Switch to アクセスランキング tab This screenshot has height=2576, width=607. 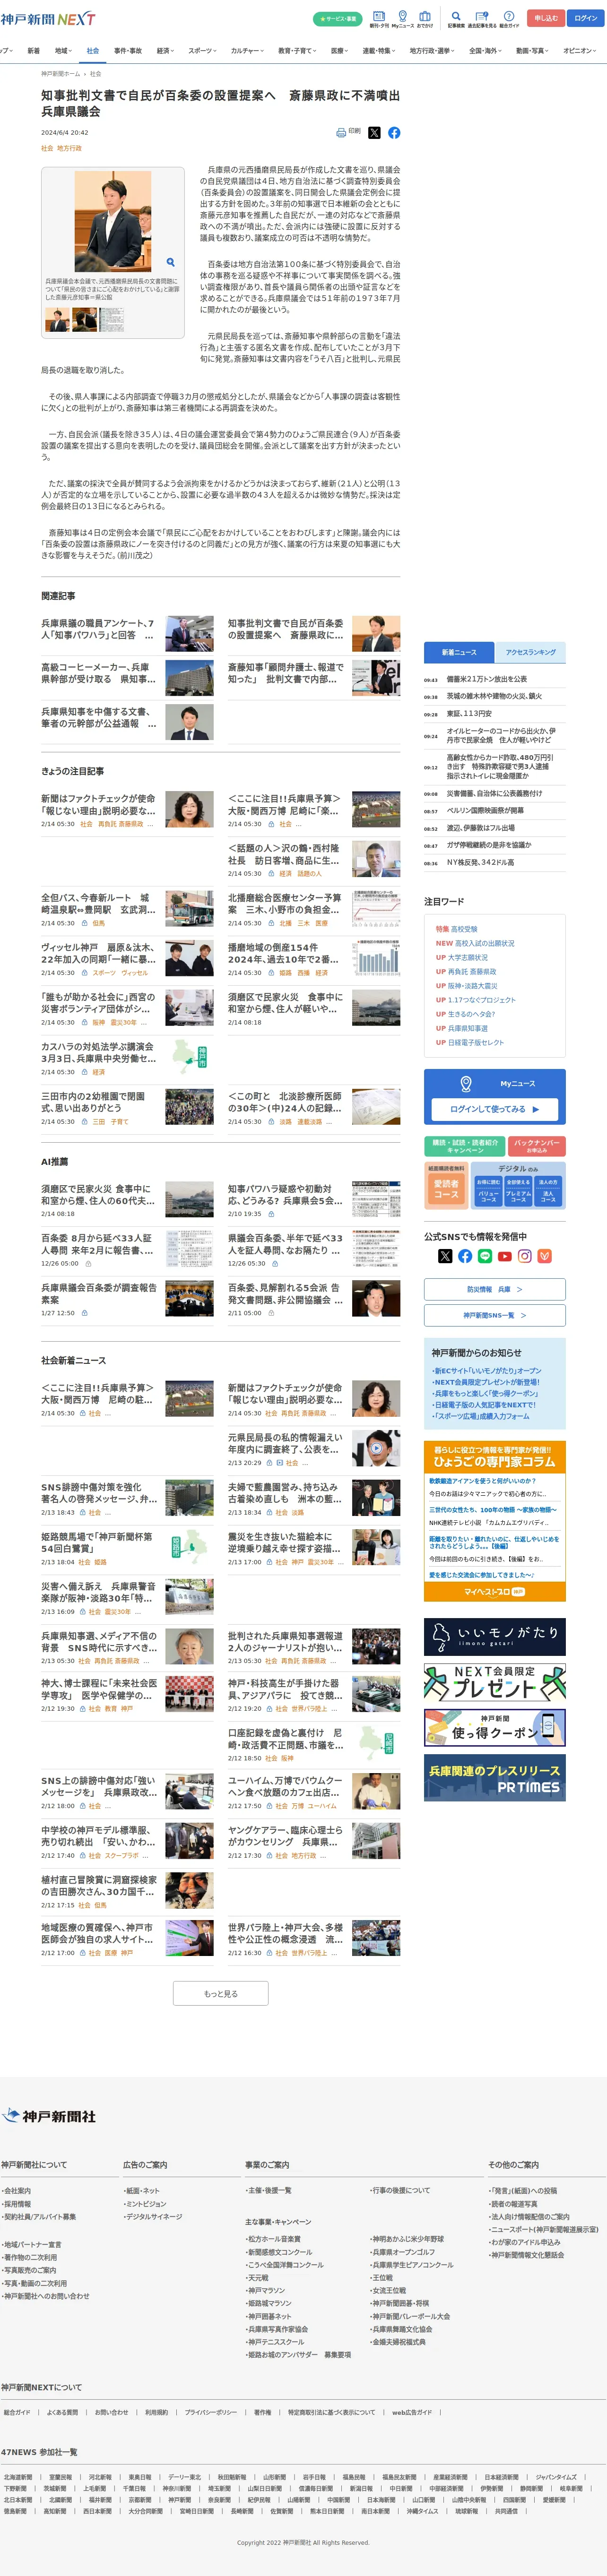(x=531, y=652)
